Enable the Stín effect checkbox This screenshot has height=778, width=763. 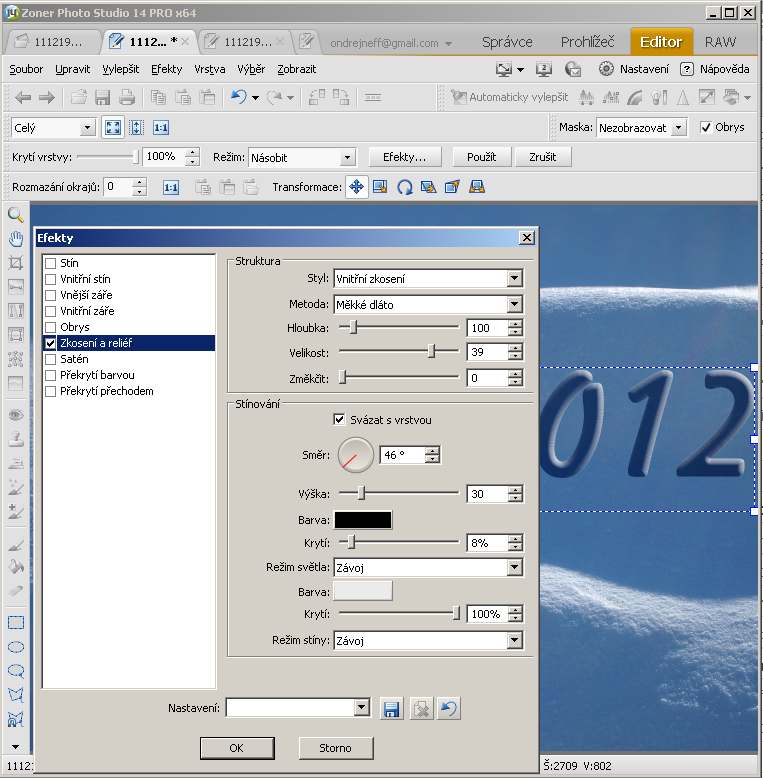click(51, 263)
